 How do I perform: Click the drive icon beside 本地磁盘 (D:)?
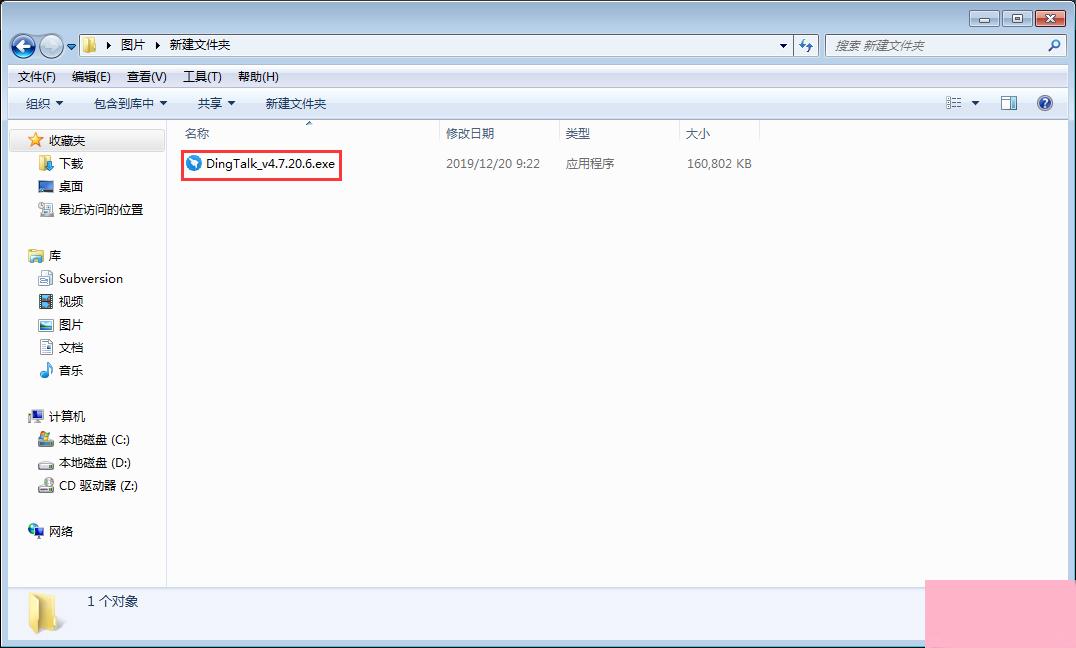[46, 464]
